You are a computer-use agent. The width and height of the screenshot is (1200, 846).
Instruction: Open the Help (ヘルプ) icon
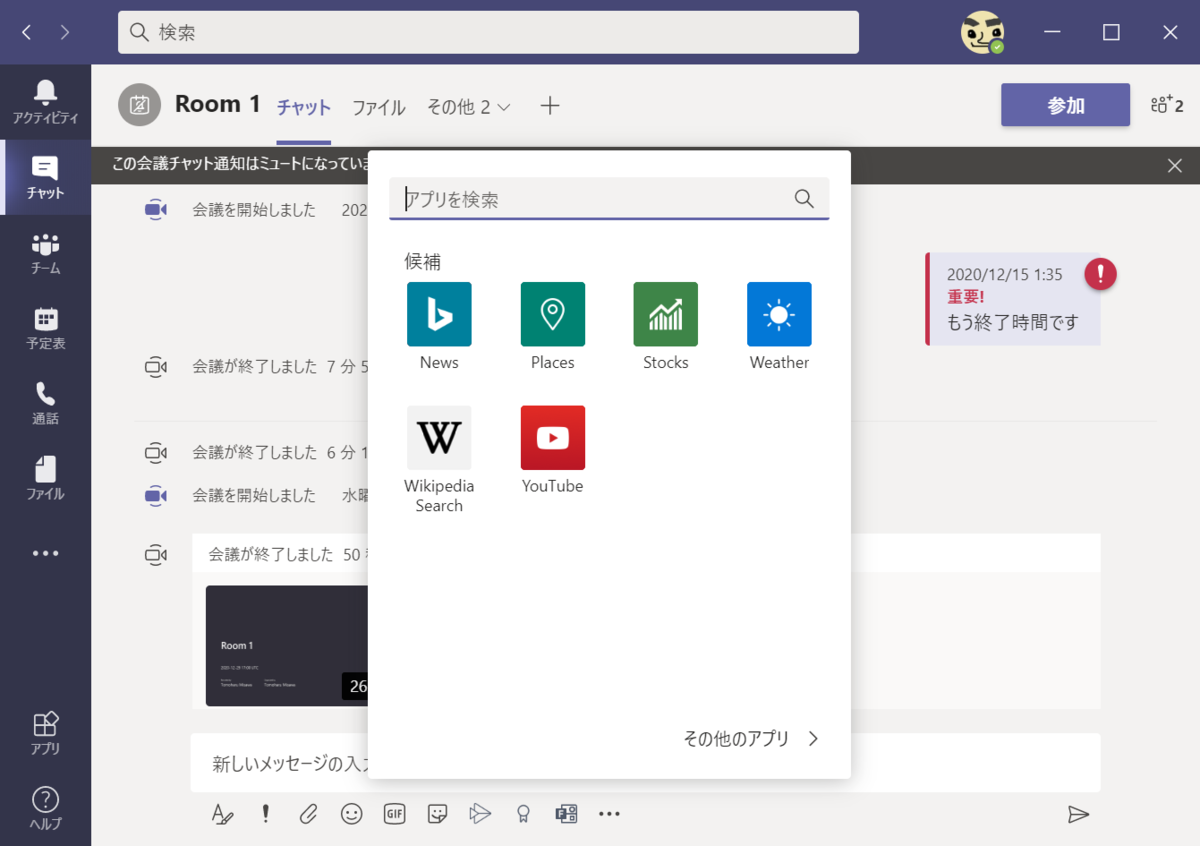pos(45,808)
